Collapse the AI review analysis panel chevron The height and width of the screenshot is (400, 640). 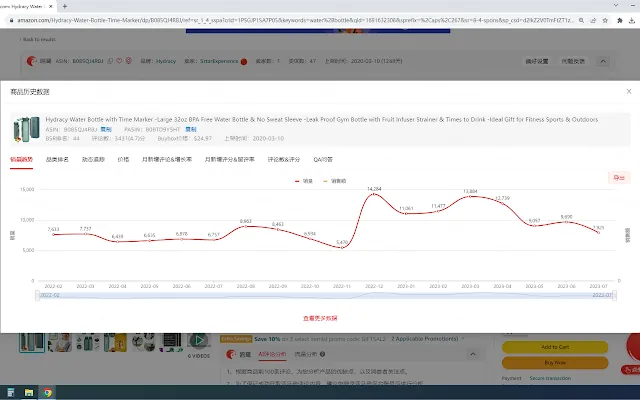pos(473,354)
